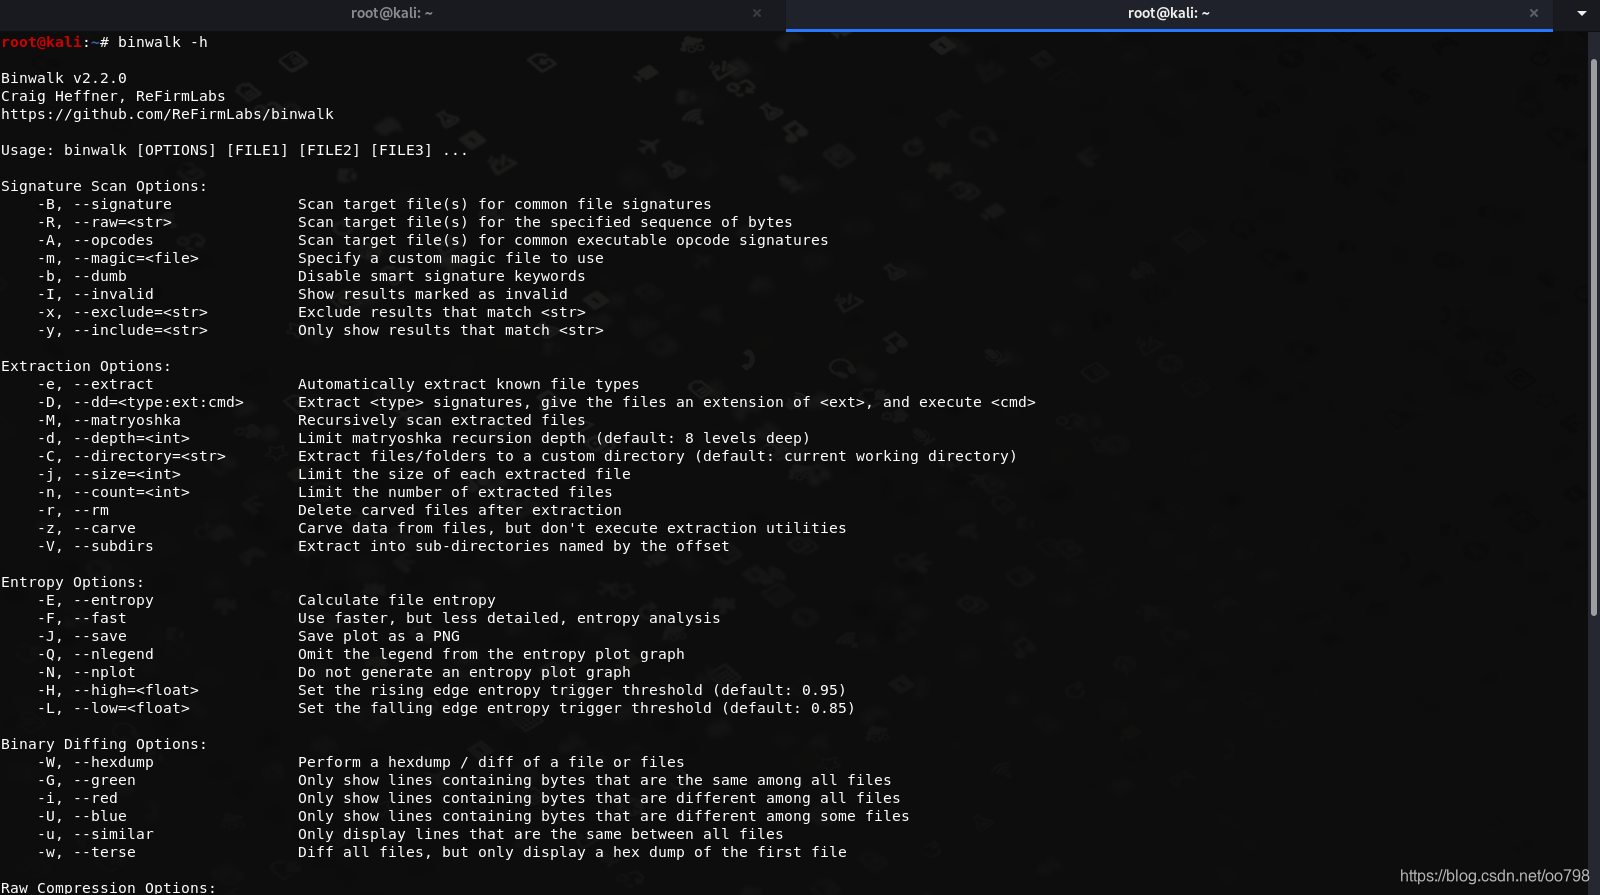Click the '-b, --dumb' option

click(x=82, y=276)
